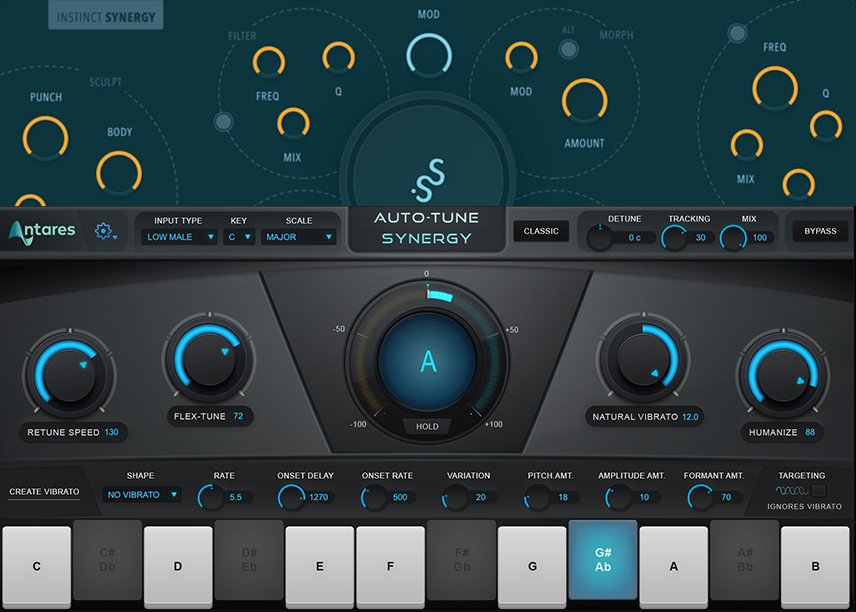
Task: Click the Detune value 0 c
Action: (x=634, y=237)
